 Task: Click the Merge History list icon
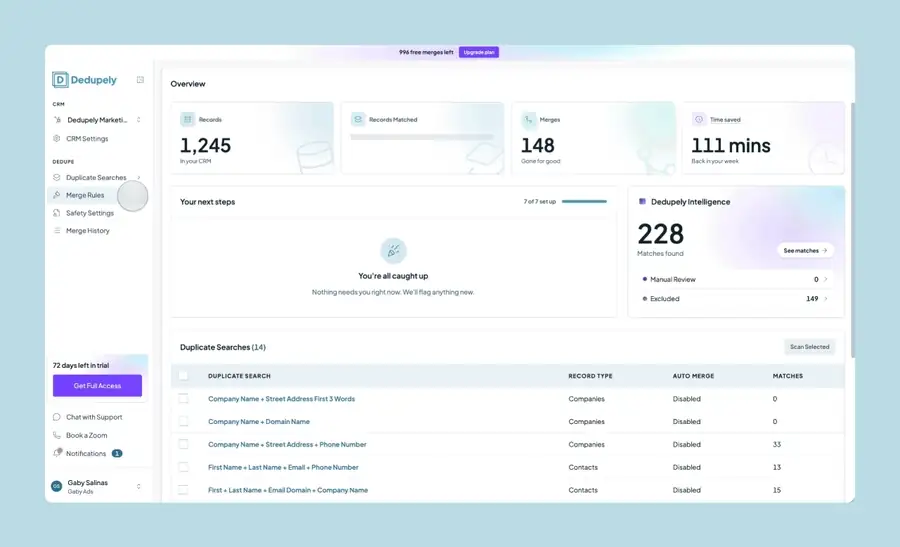tap(57, 231)
